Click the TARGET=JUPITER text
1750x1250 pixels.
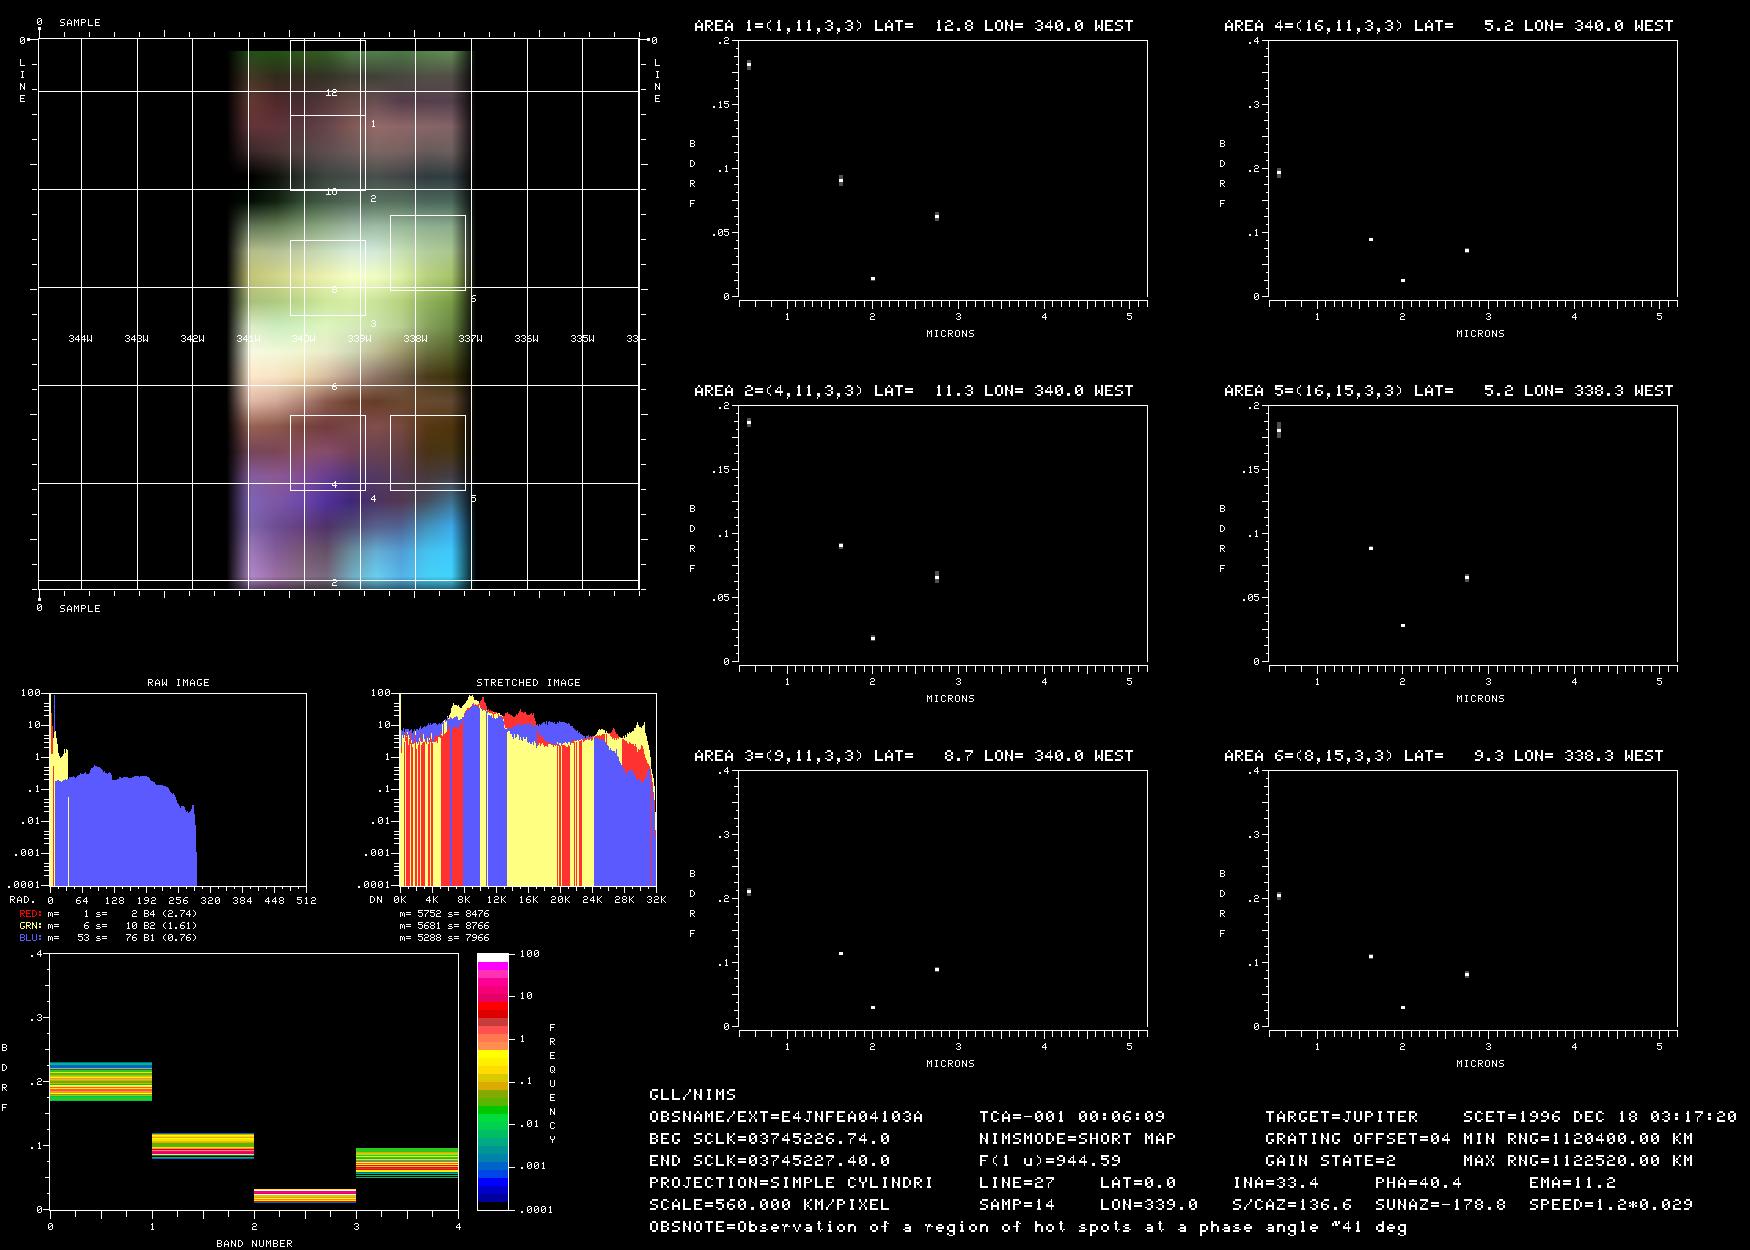click(1341, 1116)
